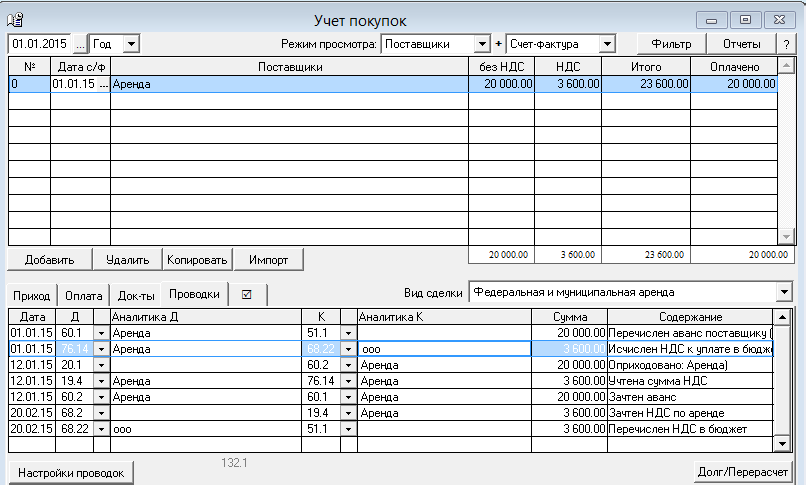Open the Оплата tab
The width and height of the screenshot is (806, 485).
[83, 295]
